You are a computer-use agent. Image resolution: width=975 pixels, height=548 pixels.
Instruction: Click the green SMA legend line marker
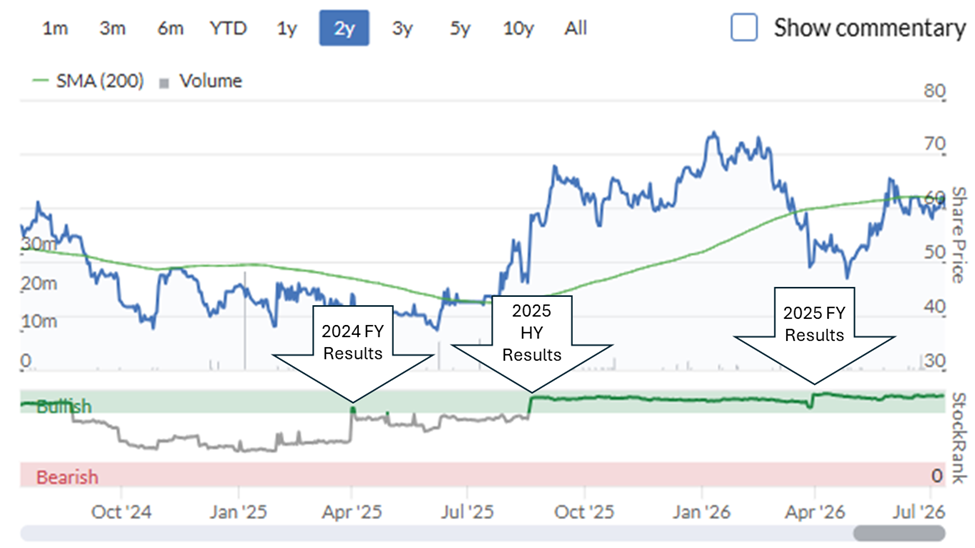(x=40, y=80)
